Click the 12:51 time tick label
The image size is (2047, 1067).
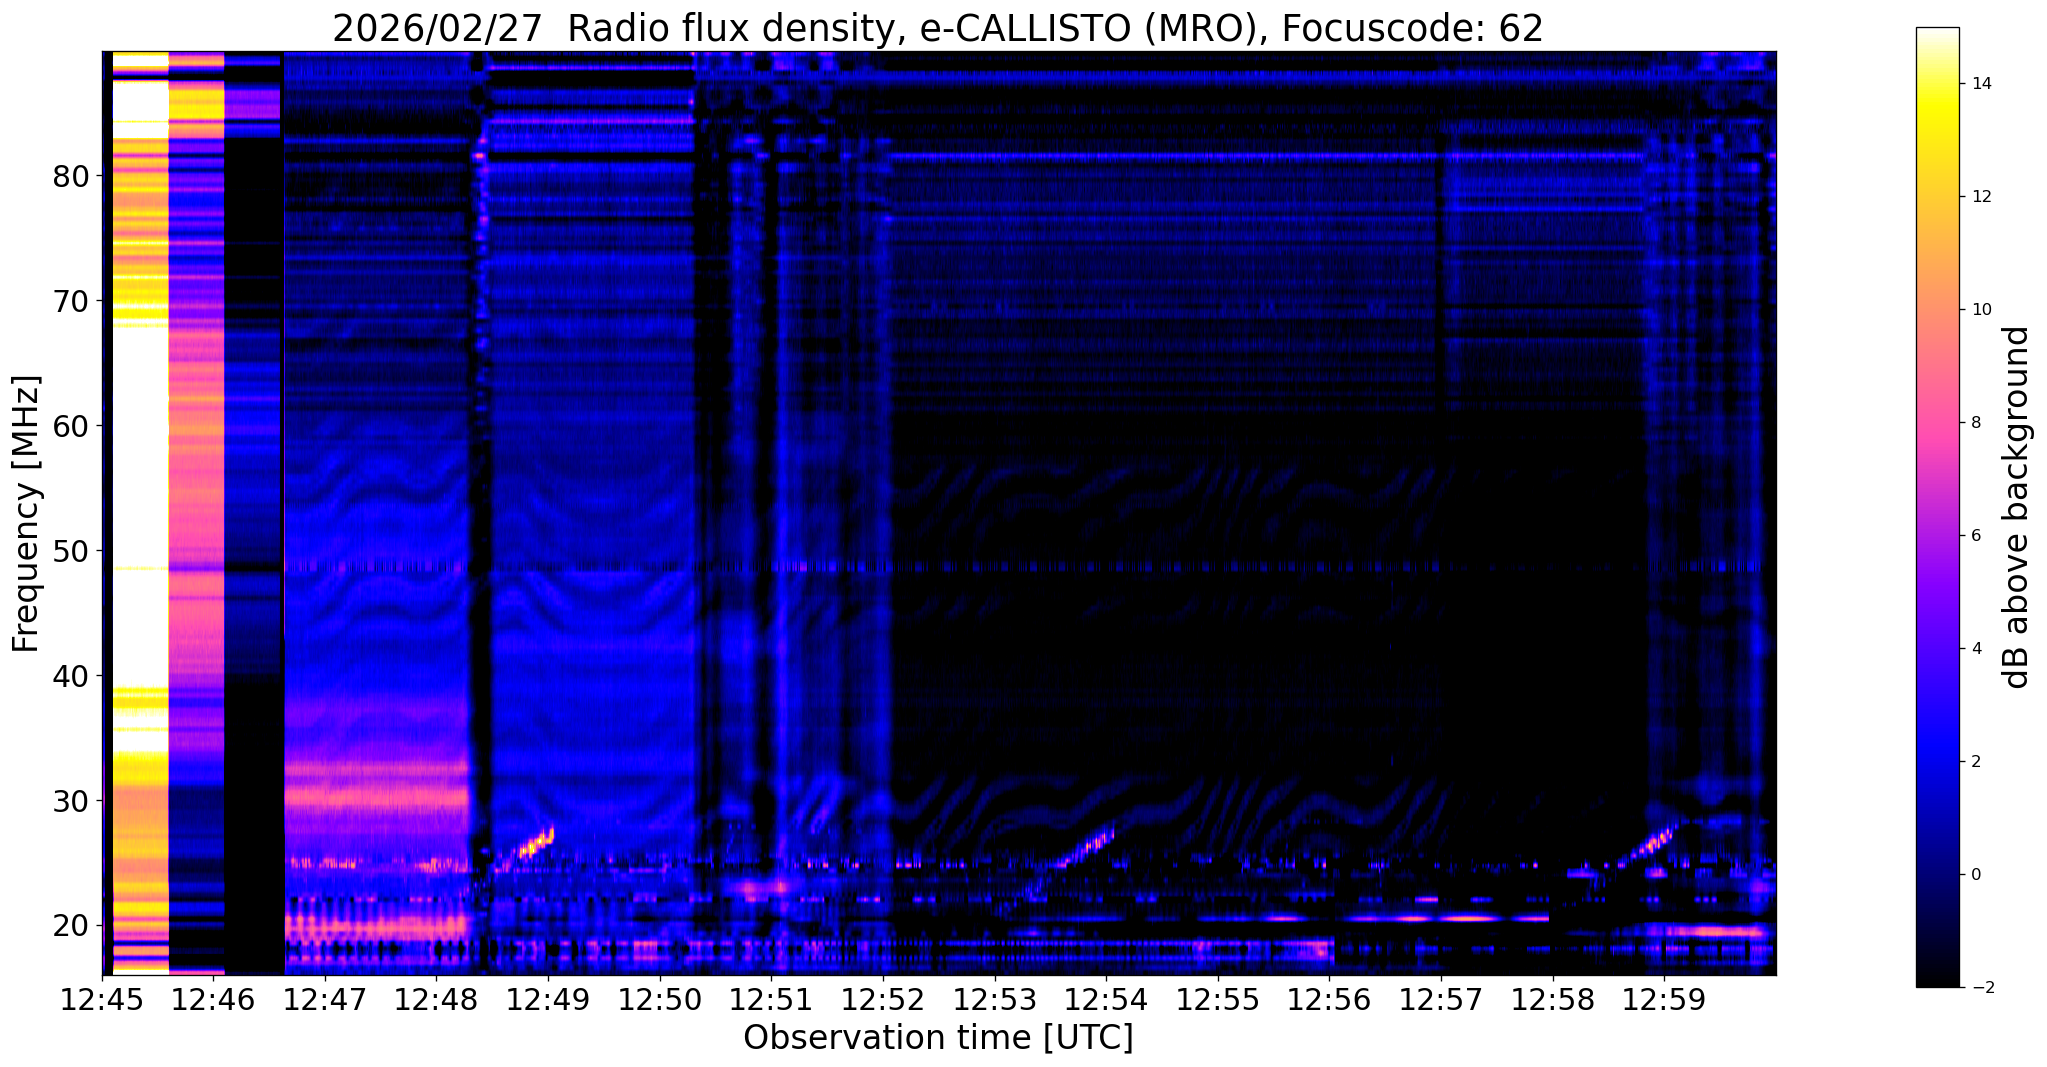click(771, 1000)
